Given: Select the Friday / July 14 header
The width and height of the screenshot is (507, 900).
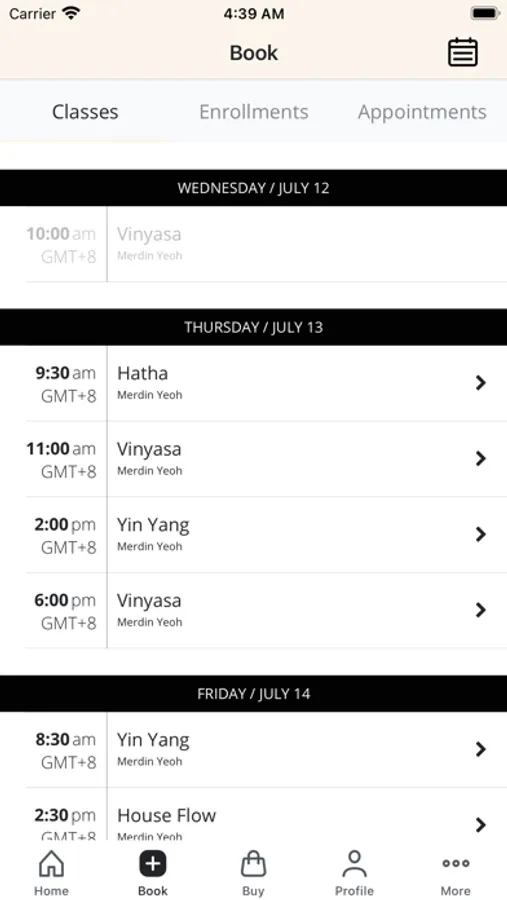Looking at the screenshot, I should (x=253, y=694).
